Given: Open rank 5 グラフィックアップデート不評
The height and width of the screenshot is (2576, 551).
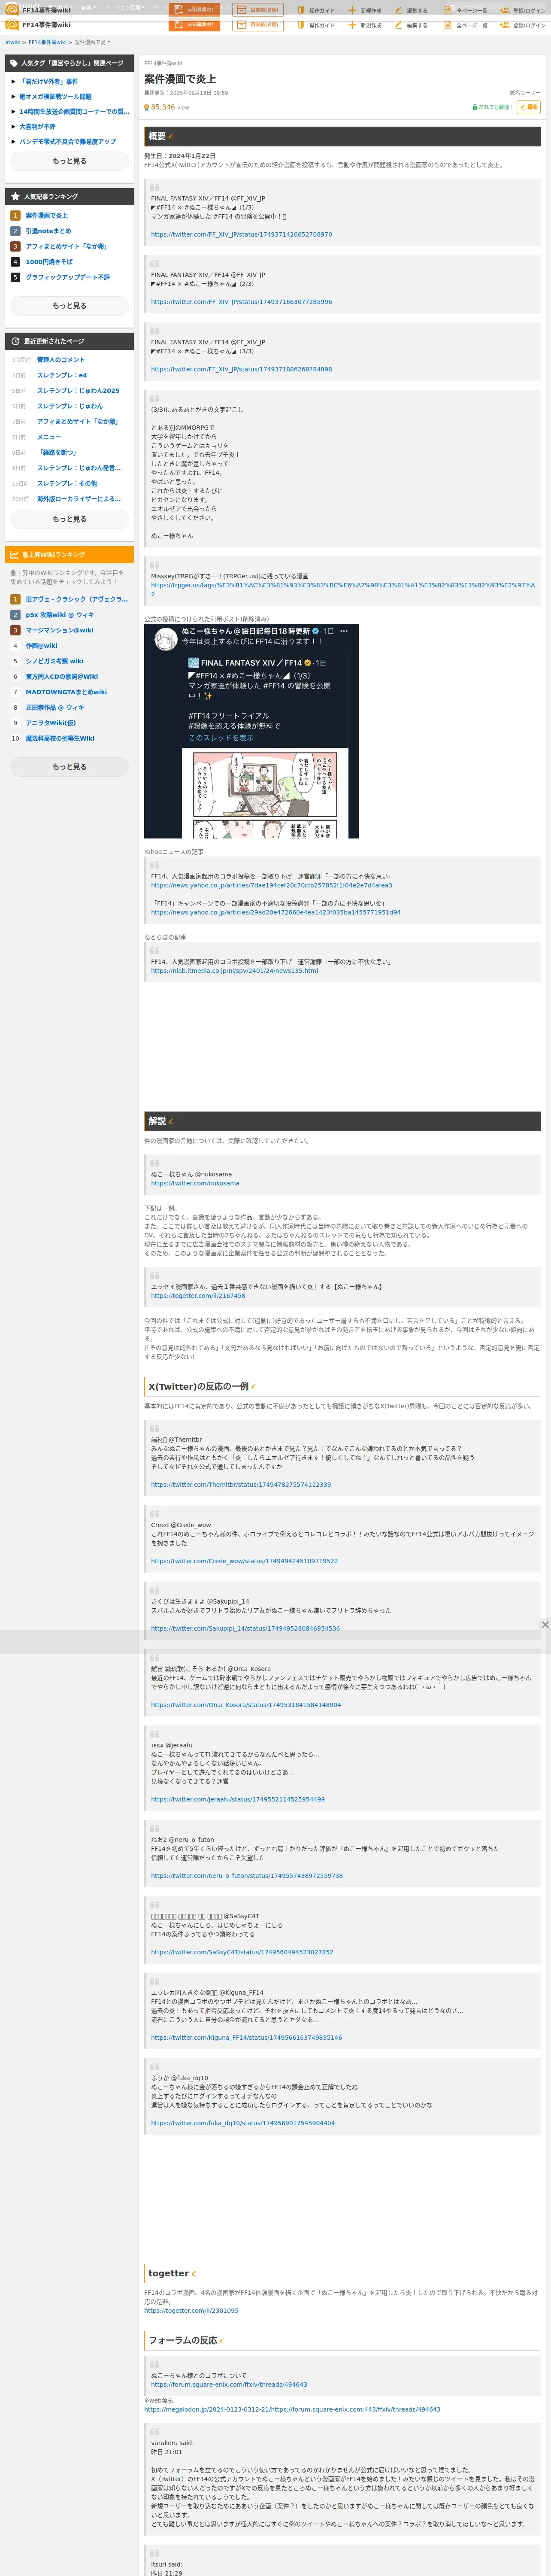Looking at the screenshot, I should pyautogui.click(x=68, y=277).
